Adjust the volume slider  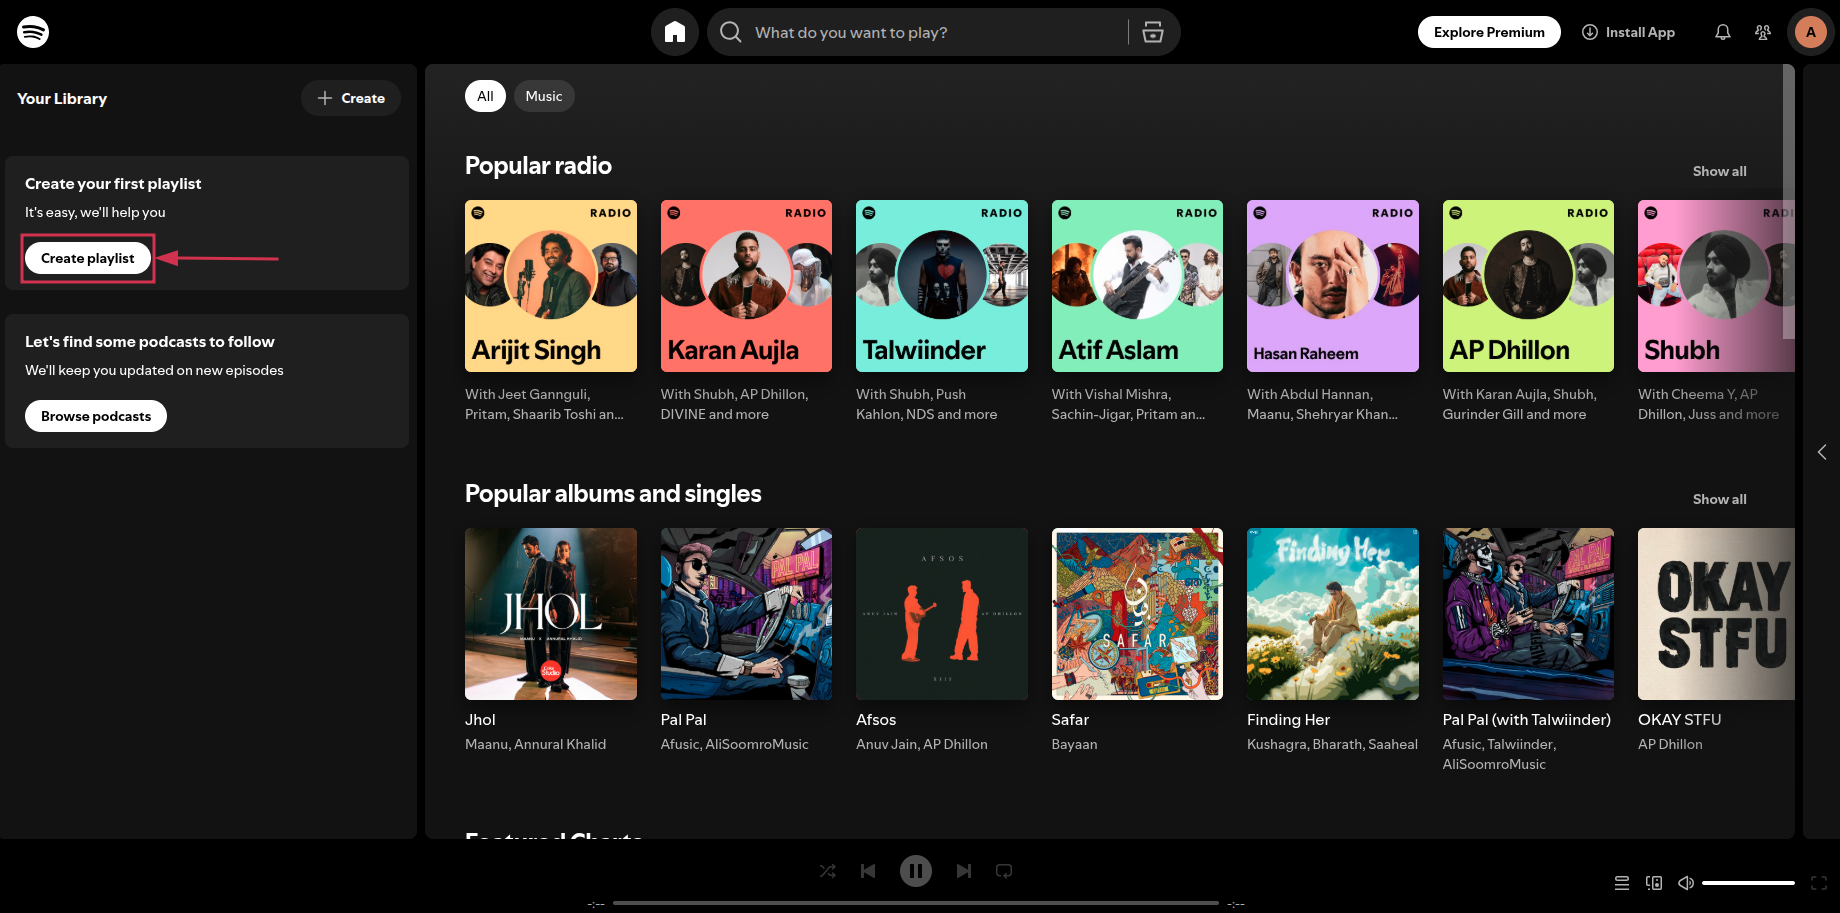coord(1748,883)
